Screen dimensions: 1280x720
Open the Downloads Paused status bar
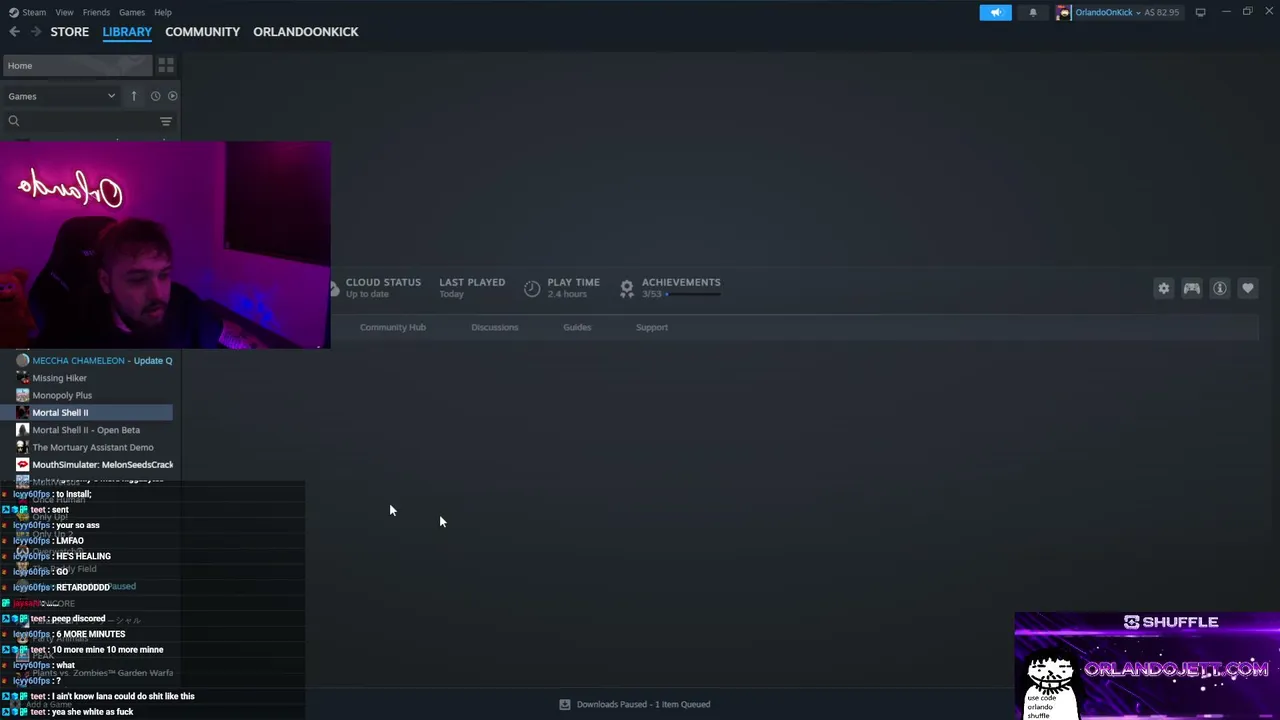[x=635, y=704]
